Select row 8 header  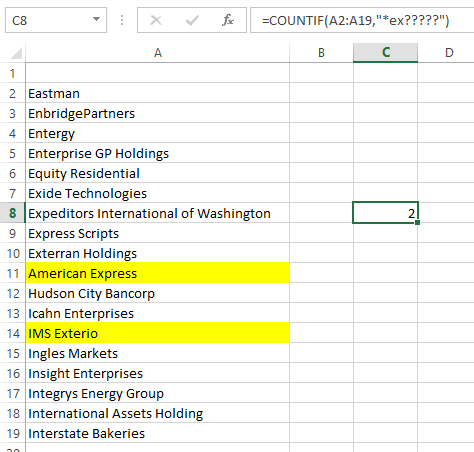click(13, 213)
